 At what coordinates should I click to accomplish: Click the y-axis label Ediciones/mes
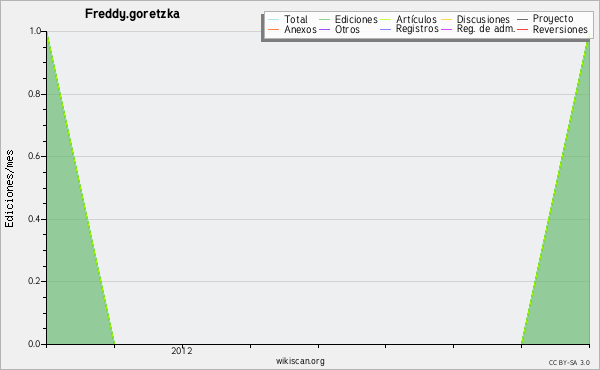[9, 189]
